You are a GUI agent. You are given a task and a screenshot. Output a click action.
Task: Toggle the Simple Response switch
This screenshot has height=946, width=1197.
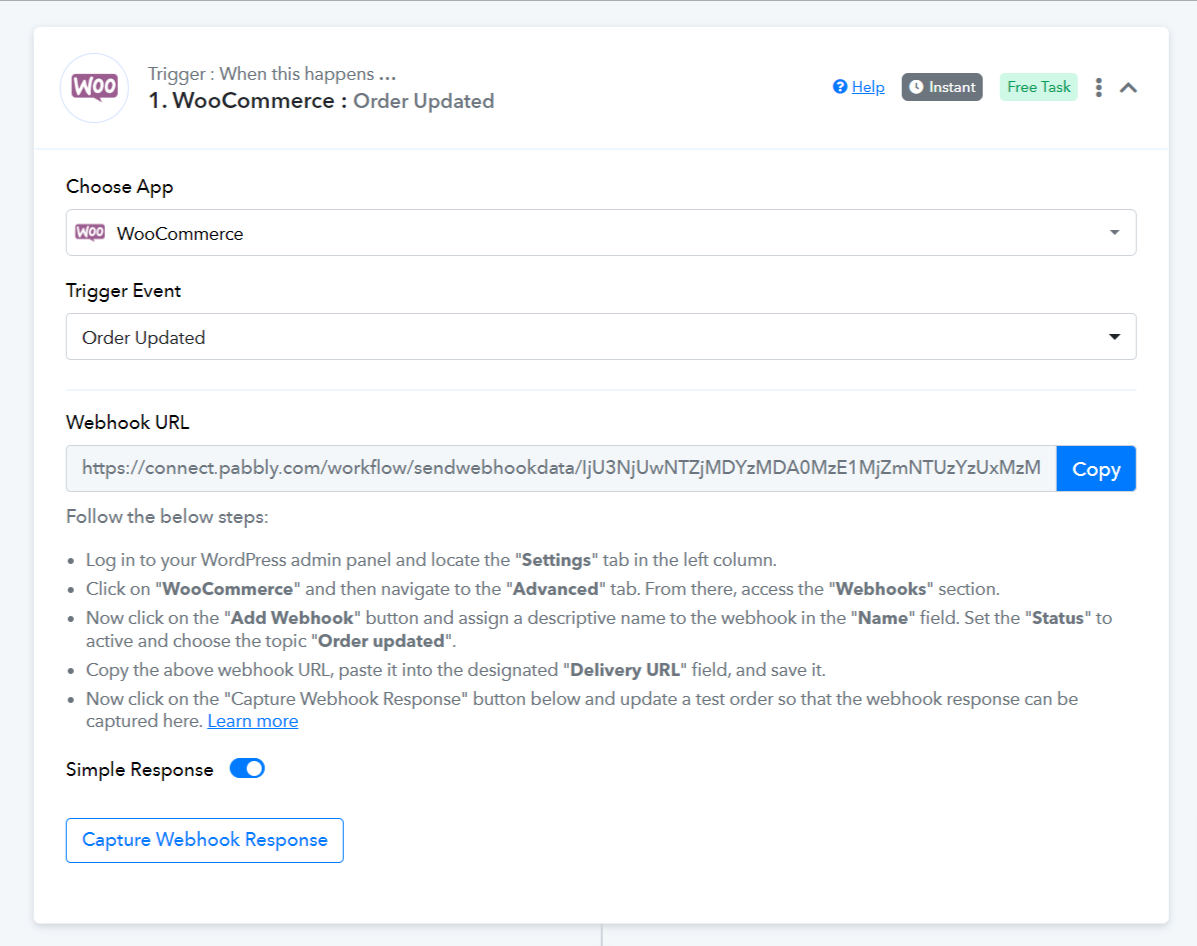[x=247, y=768]
